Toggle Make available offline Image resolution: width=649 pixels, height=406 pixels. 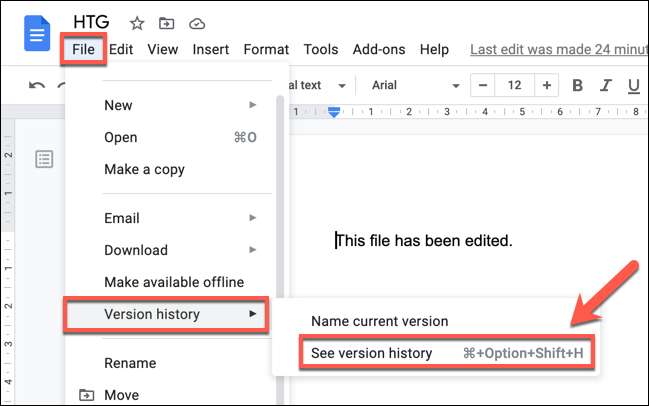173,282
